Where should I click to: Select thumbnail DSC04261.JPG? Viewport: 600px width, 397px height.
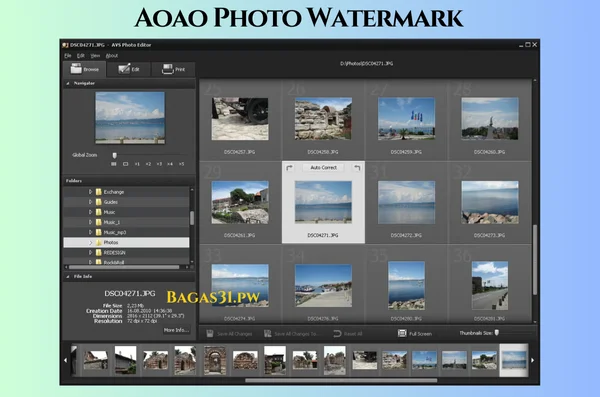[240, 202]
